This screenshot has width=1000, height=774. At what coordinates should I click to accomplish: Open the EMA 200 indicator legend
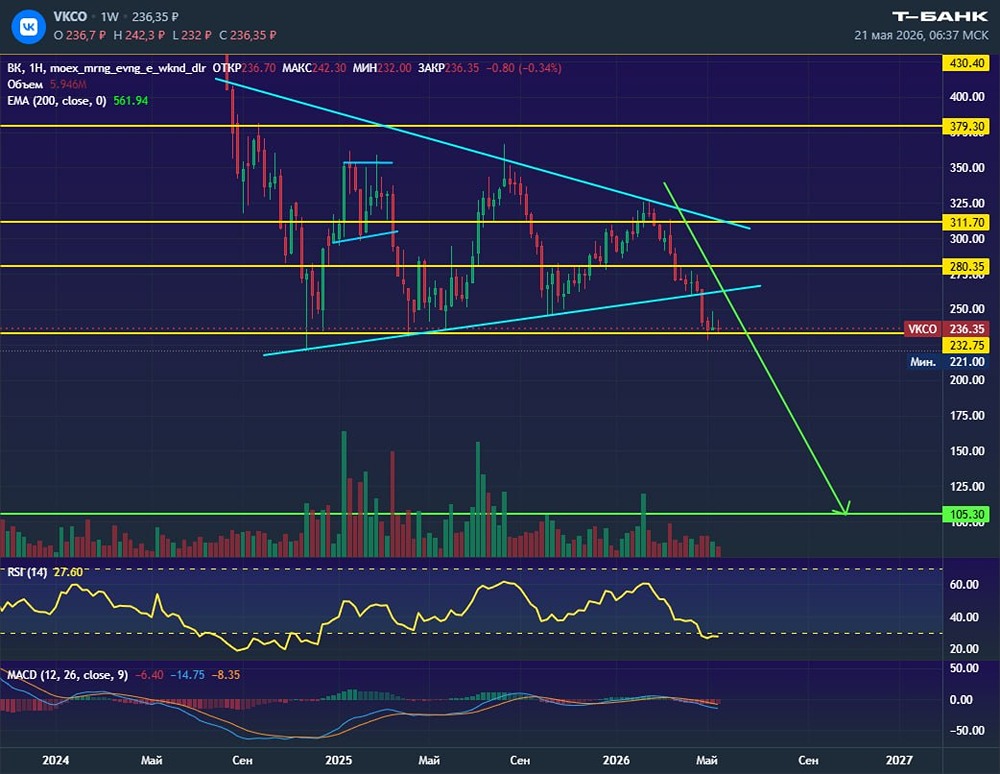[x=78, y=101]
